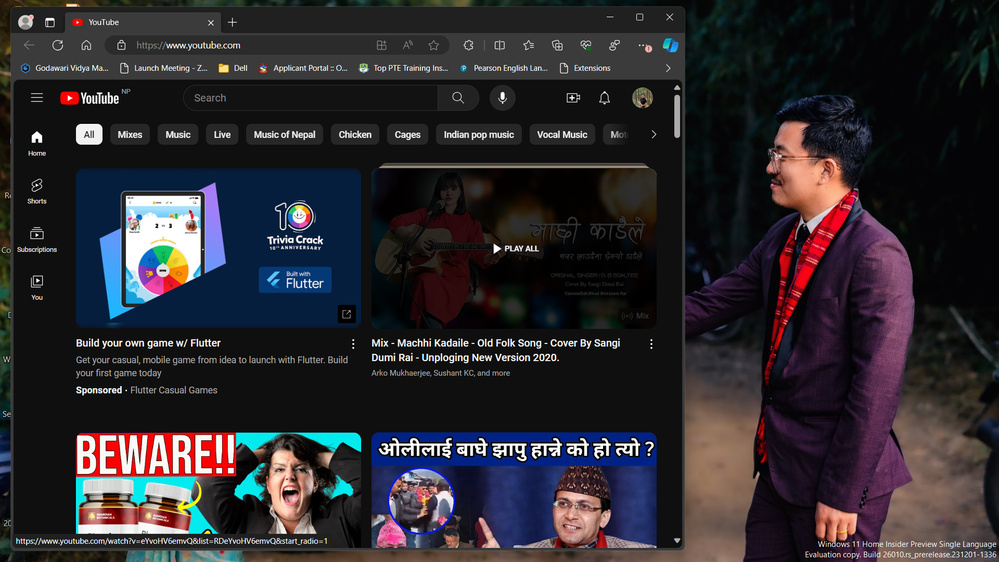Open Extensions bookmark
Image resolution: width=999 pixels, height=562 pixels.
(585, 68)
